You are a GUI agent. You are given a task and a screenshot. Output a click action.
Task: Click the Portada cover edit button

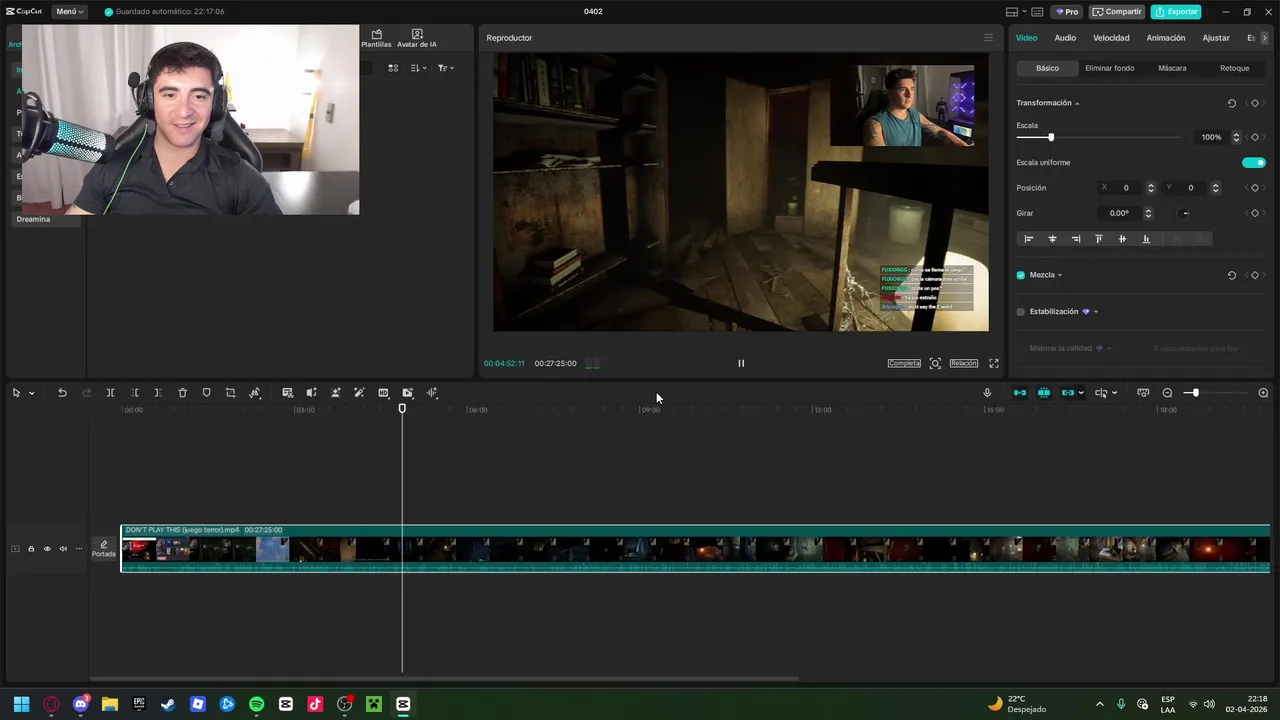point(104,549)
